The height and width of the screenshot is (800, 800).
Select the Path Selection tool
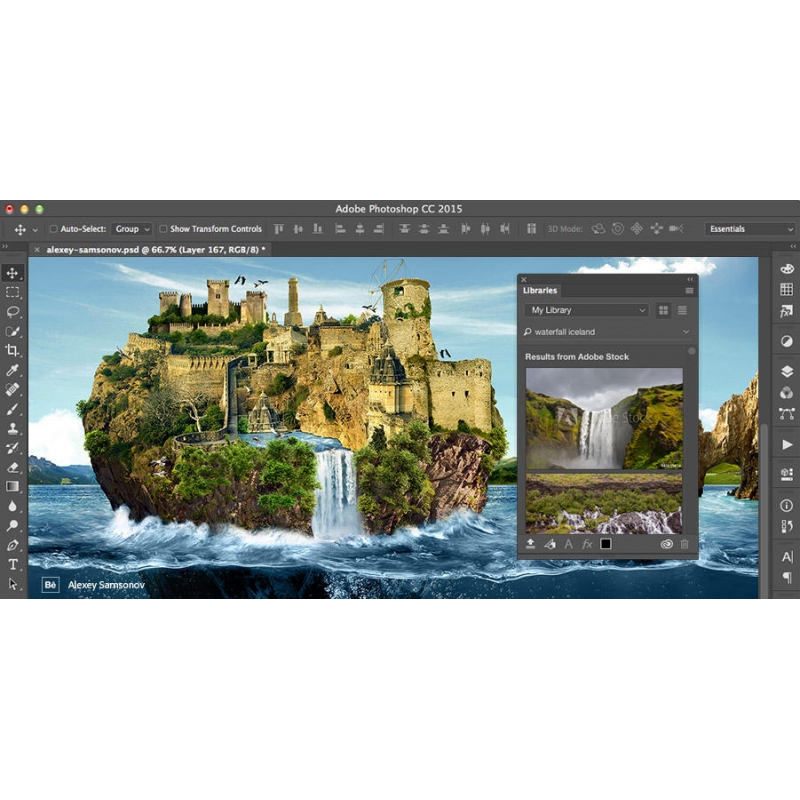pos(13,584)
